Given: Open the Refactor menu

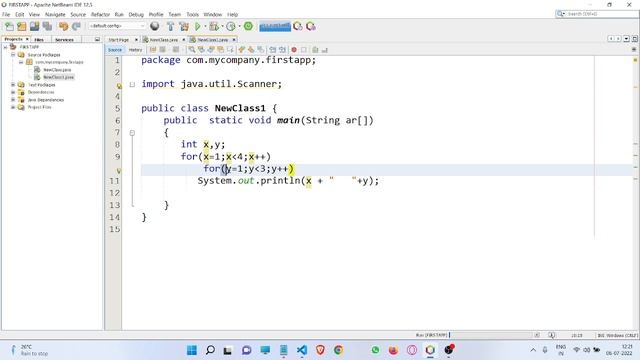Looking at the screenshot, I should click(x=100, y=14).
